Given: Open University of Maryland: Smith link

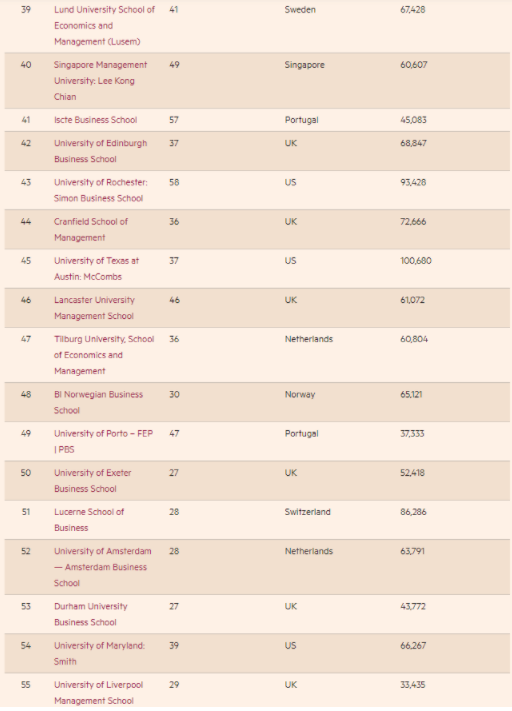Looking at the screenshot, I should pos(99,653).
